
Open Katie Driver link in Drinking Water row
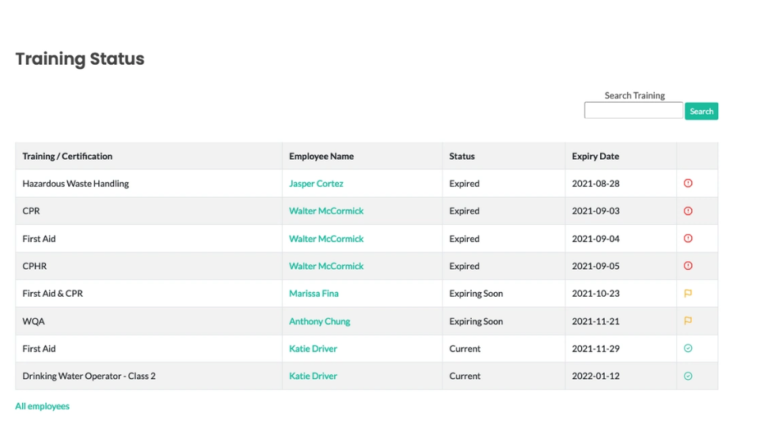(313, 376)
